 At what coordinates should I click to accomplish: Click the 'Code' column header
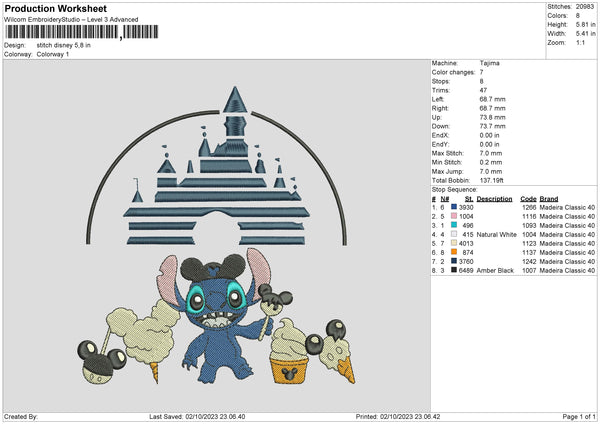coord(528,199)
